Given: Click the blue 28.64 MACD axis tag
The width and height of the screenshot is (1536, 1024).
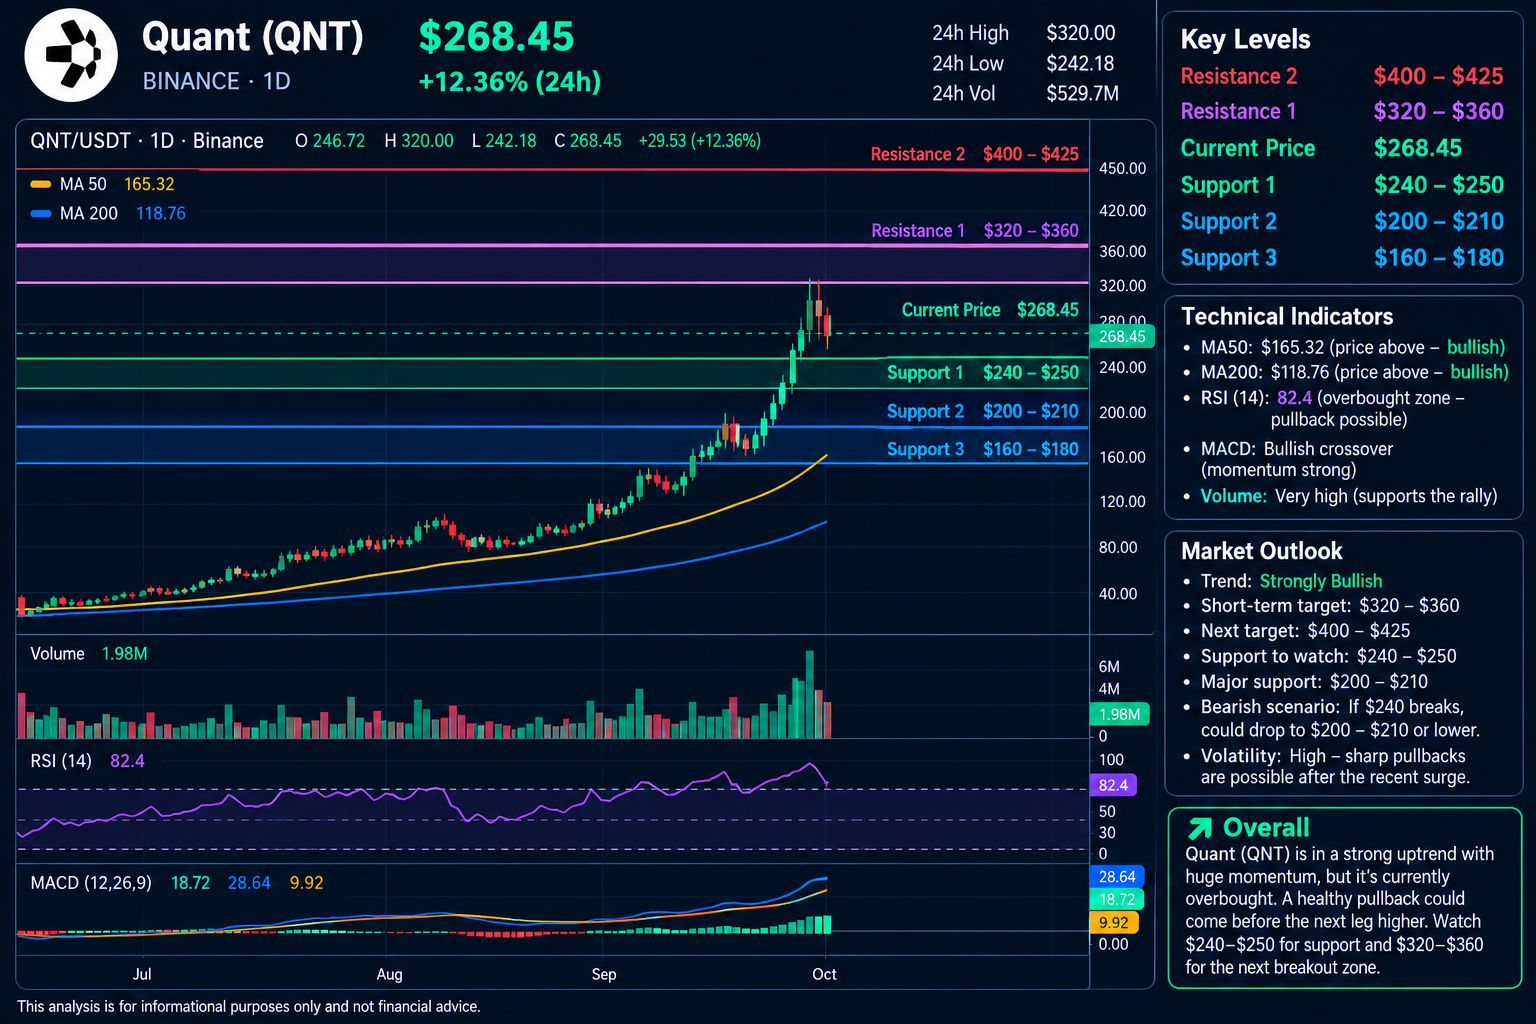Looking at the screenshot, I should click(x=1116, y=876).
